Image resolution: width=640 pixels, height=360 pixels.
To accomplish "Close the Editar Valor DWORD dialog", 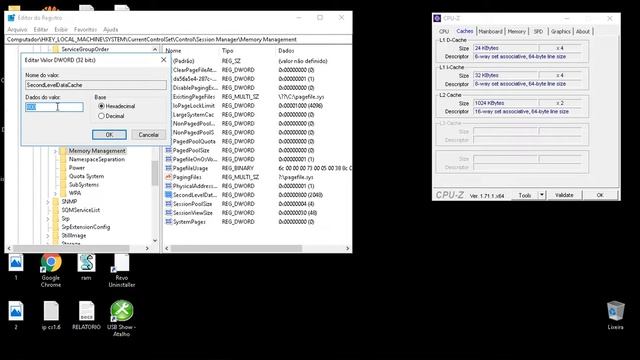I will (x=164, y=60).
